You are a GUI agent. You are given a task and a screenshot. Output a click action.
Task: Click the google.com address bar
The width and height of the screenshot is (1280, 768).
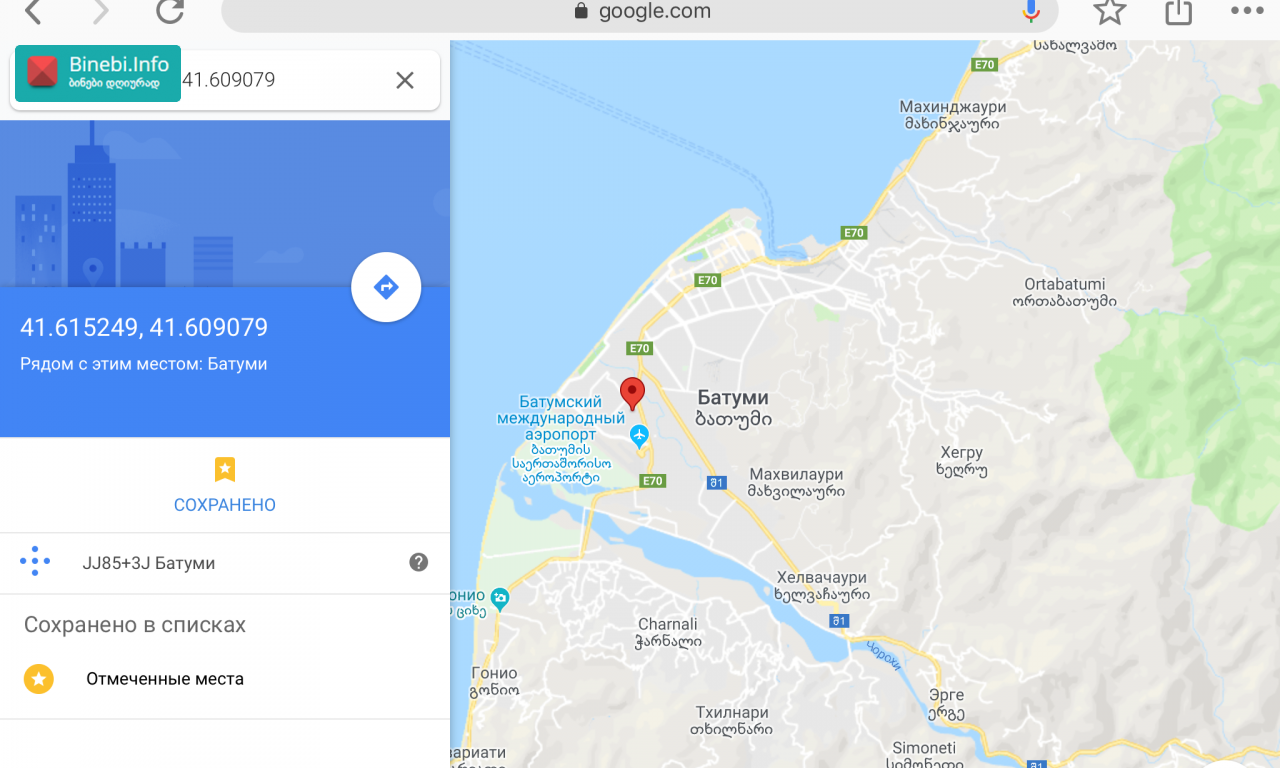[x=640, y=12]
